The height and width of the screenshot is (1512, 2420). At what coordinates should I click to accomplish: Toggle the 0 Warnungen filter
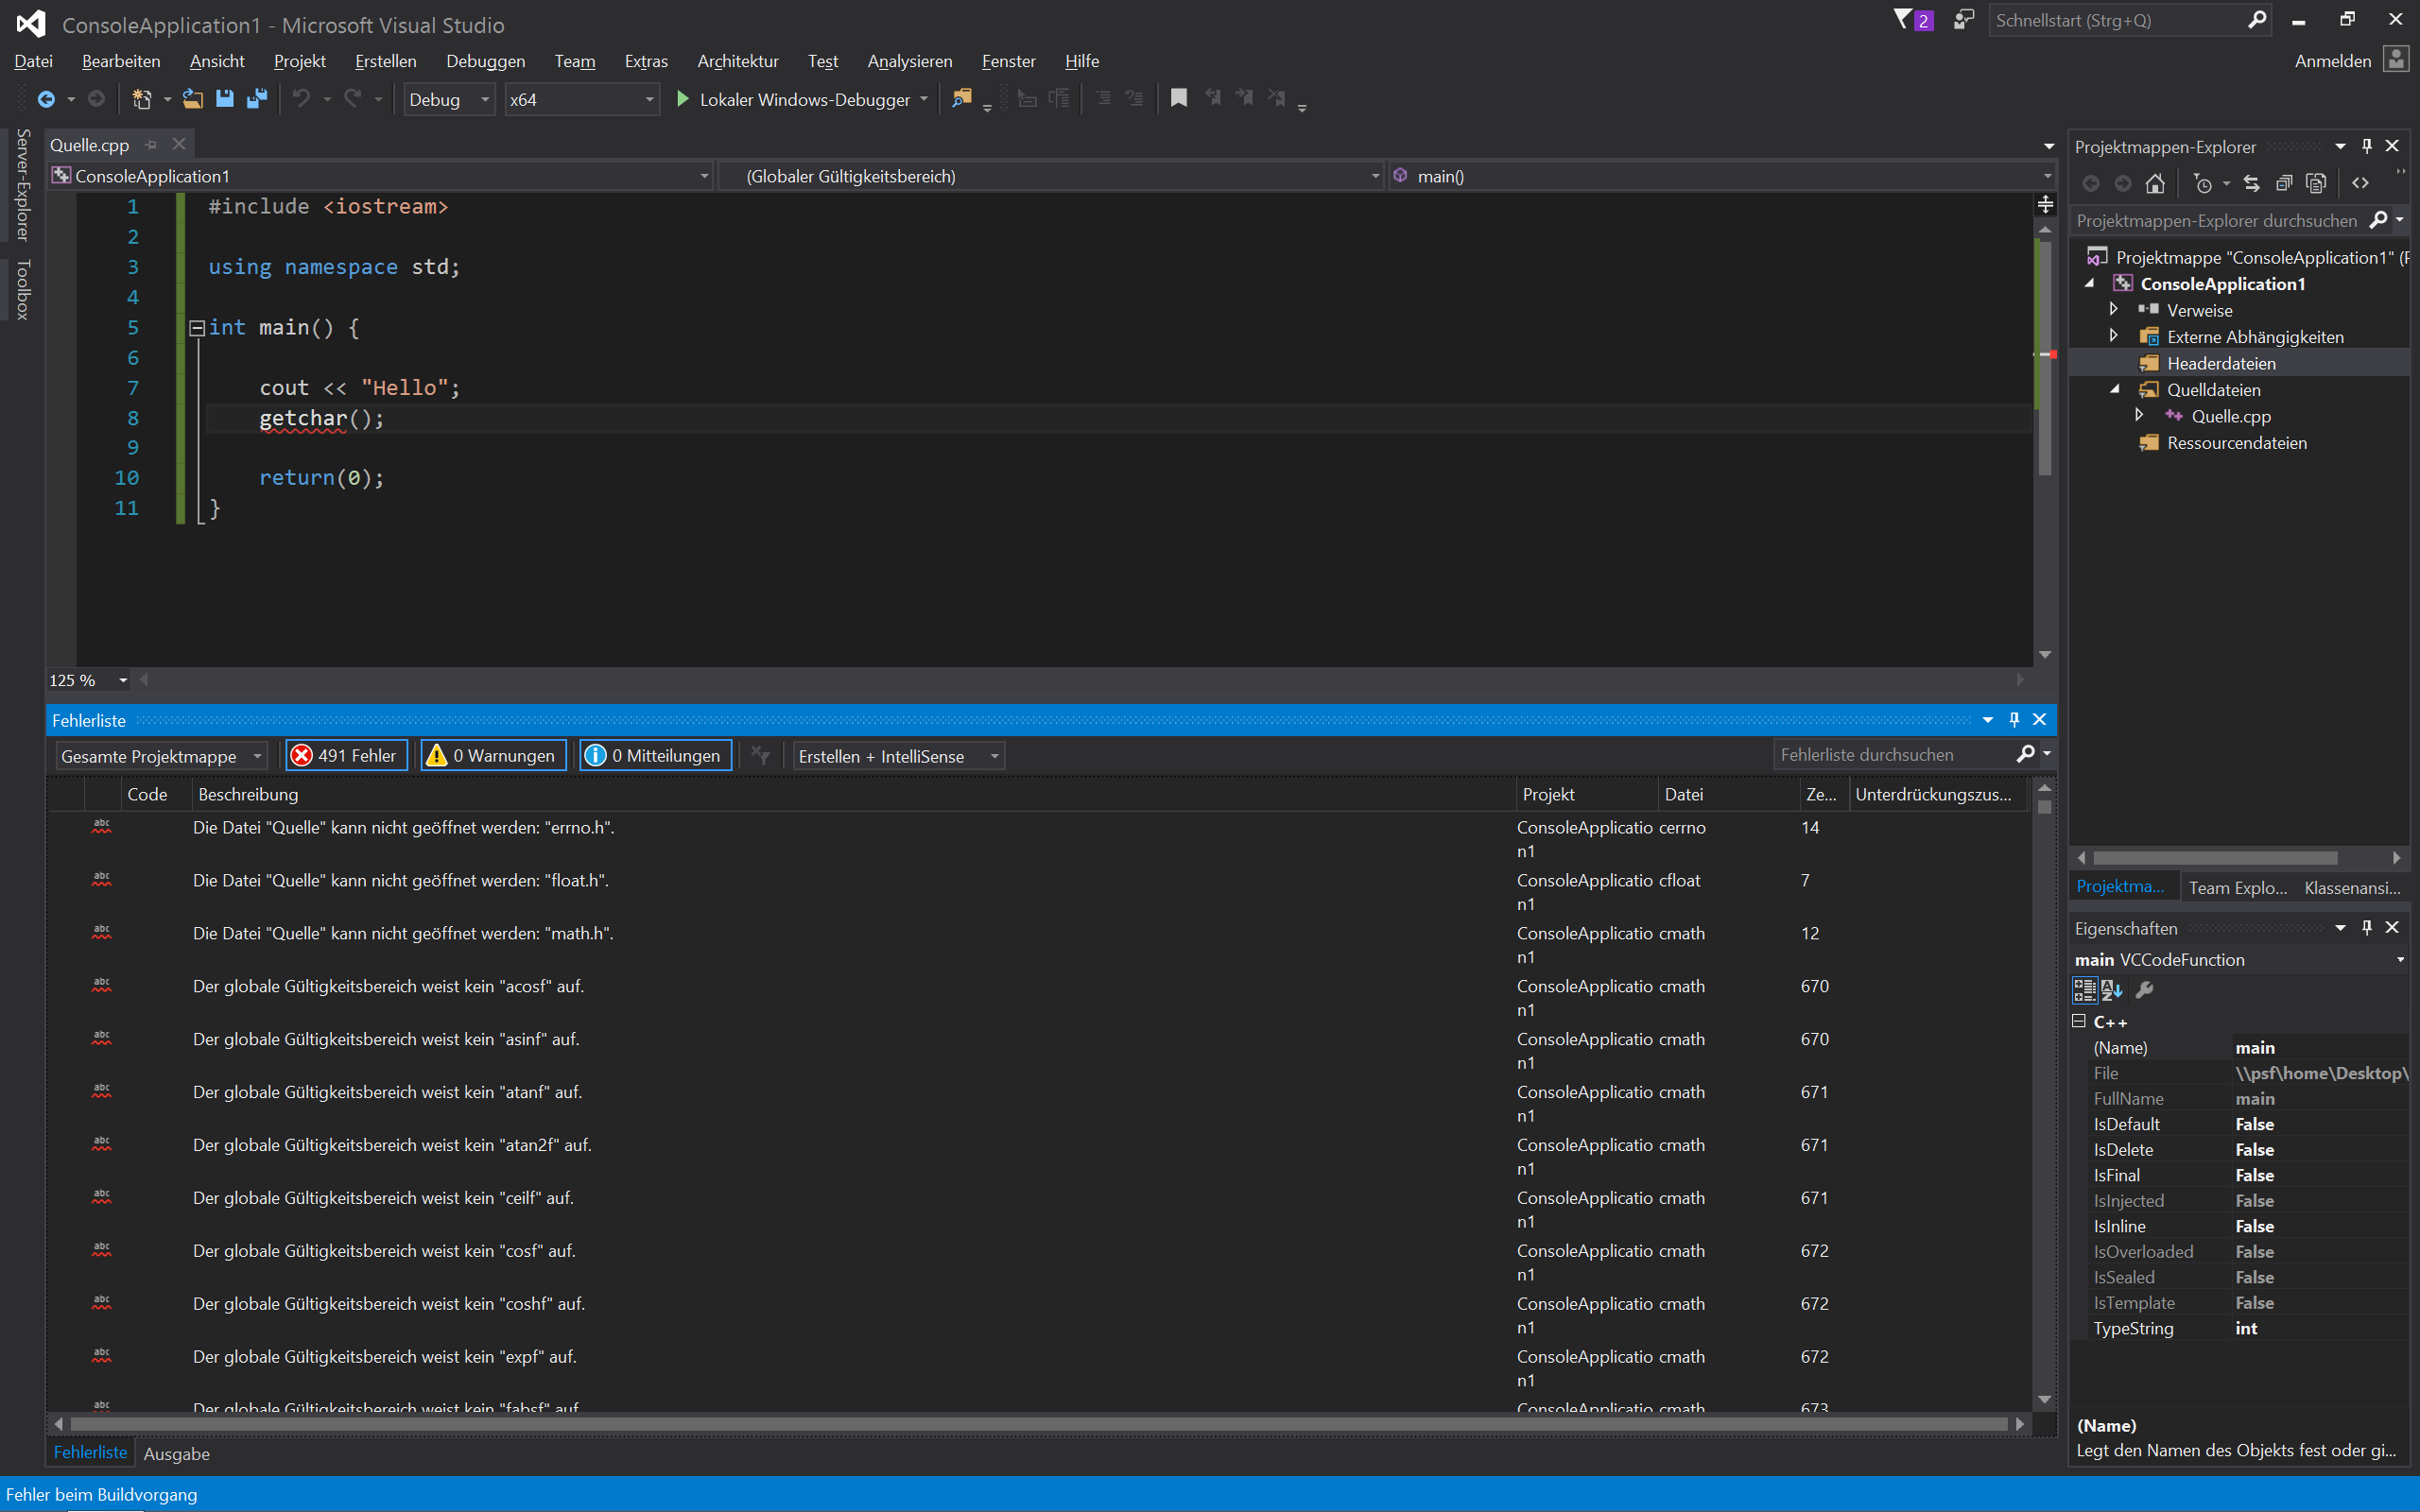[494, 756]
